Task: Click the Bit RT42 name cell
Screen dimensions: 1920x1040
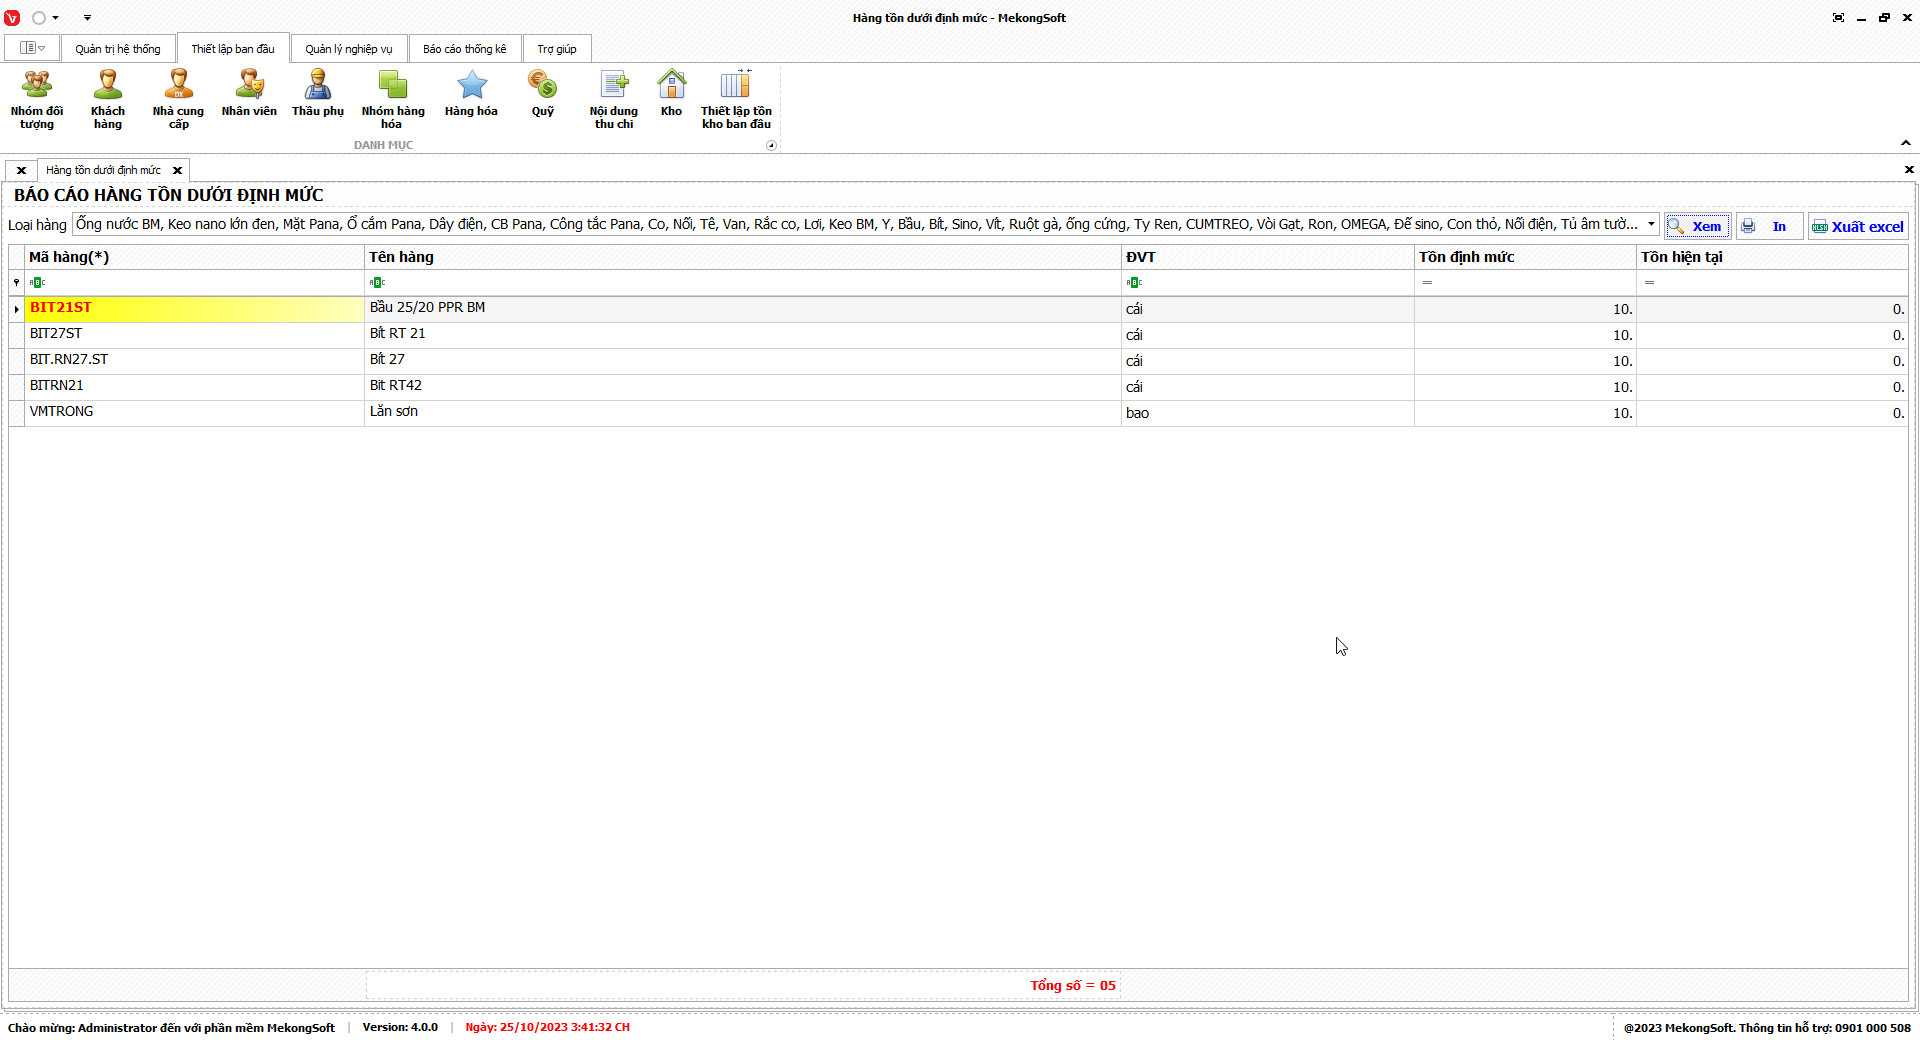Action: [742, 387]
